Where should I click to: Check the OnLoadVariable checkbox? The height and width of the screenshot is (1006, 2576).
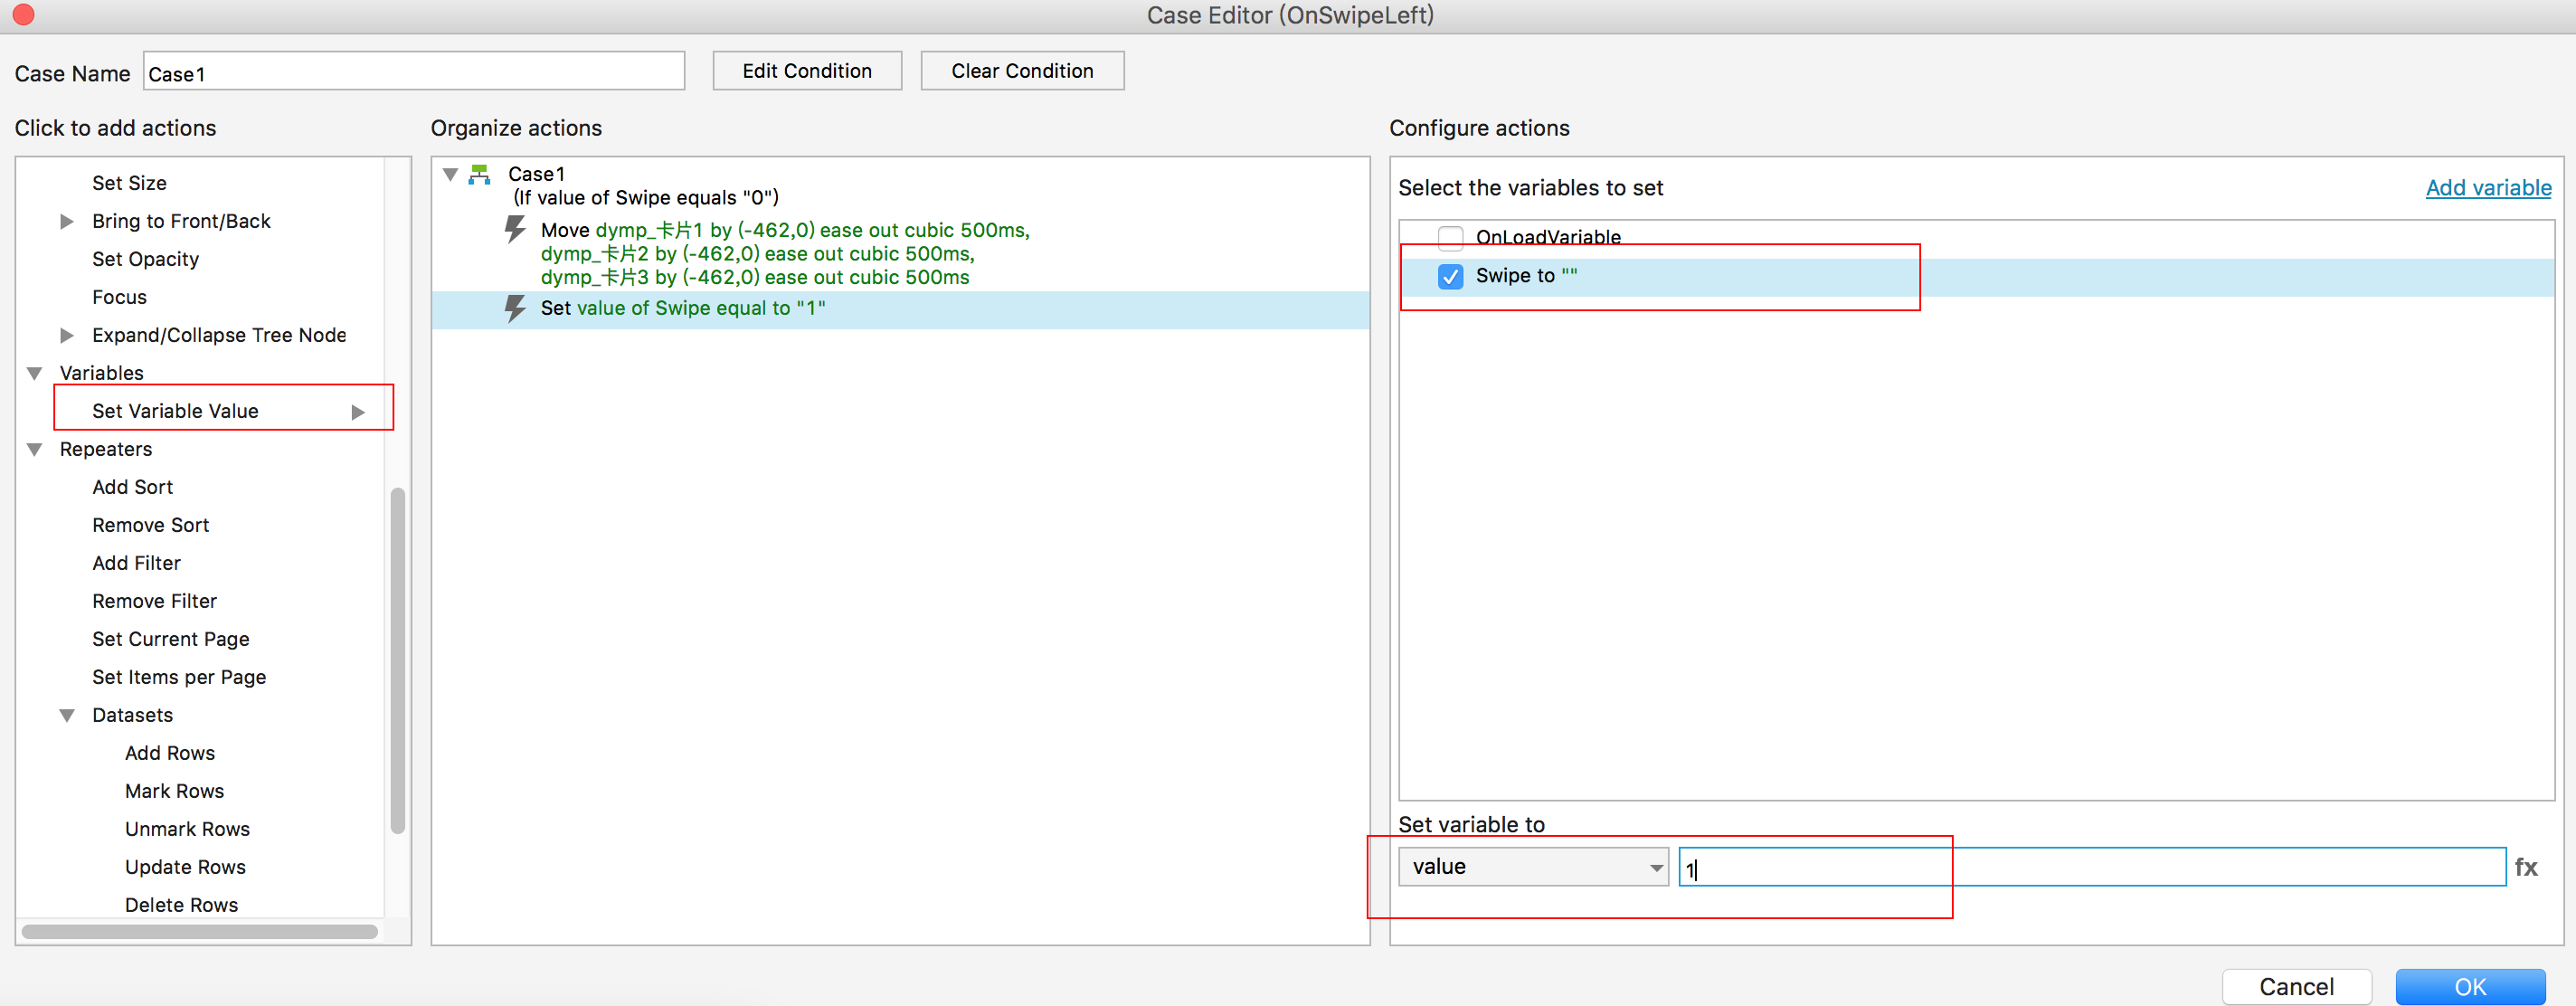tap(1450, 237)
